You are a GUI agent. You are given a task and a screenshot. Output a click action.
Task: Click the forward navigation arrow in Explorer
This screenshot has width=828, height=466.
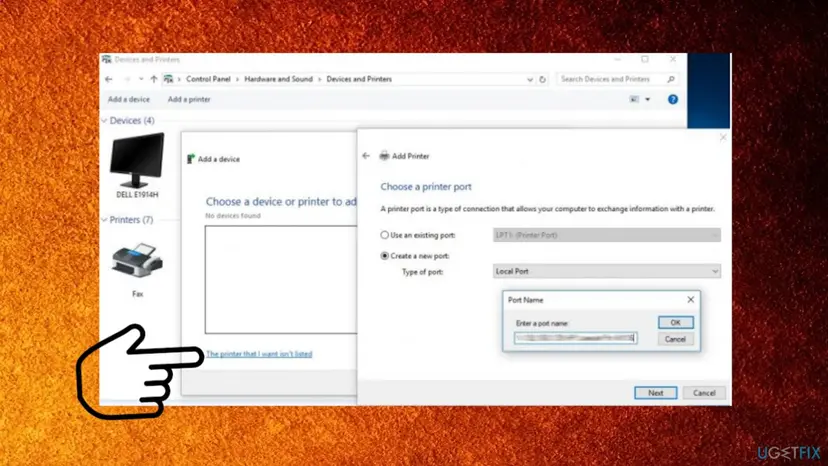[x=127, y=79]
